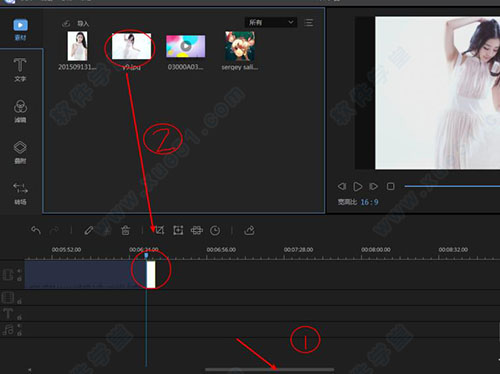Image resolution: width=500 pixels, height=374 pixels.
Task: Click the Export share icon in the toolbar
Action: pyautogui.click(x=249, y=230)
